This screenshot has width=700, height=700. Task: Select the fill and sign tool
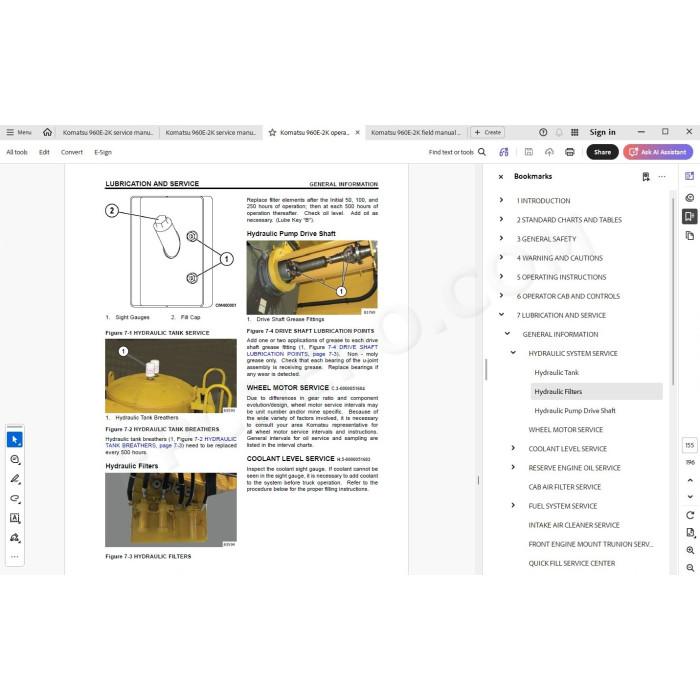(15, 538)
